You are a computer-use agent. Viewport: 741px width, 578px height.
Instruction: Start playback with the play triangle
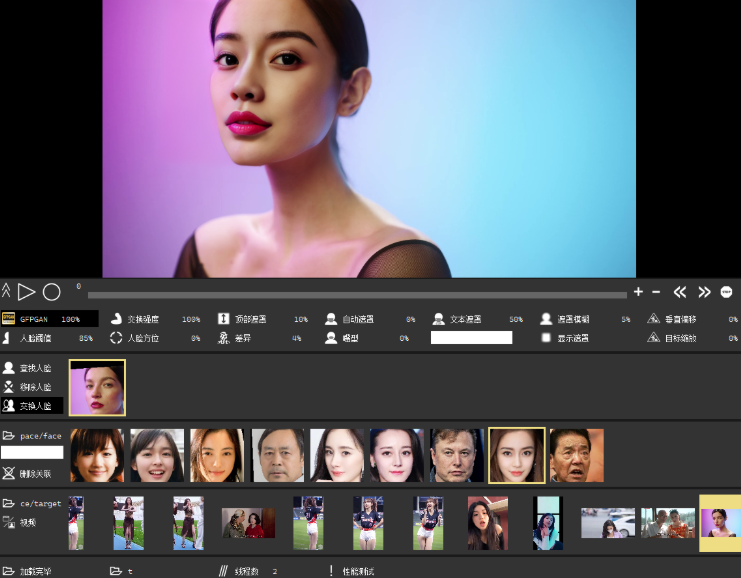(26, 292)
